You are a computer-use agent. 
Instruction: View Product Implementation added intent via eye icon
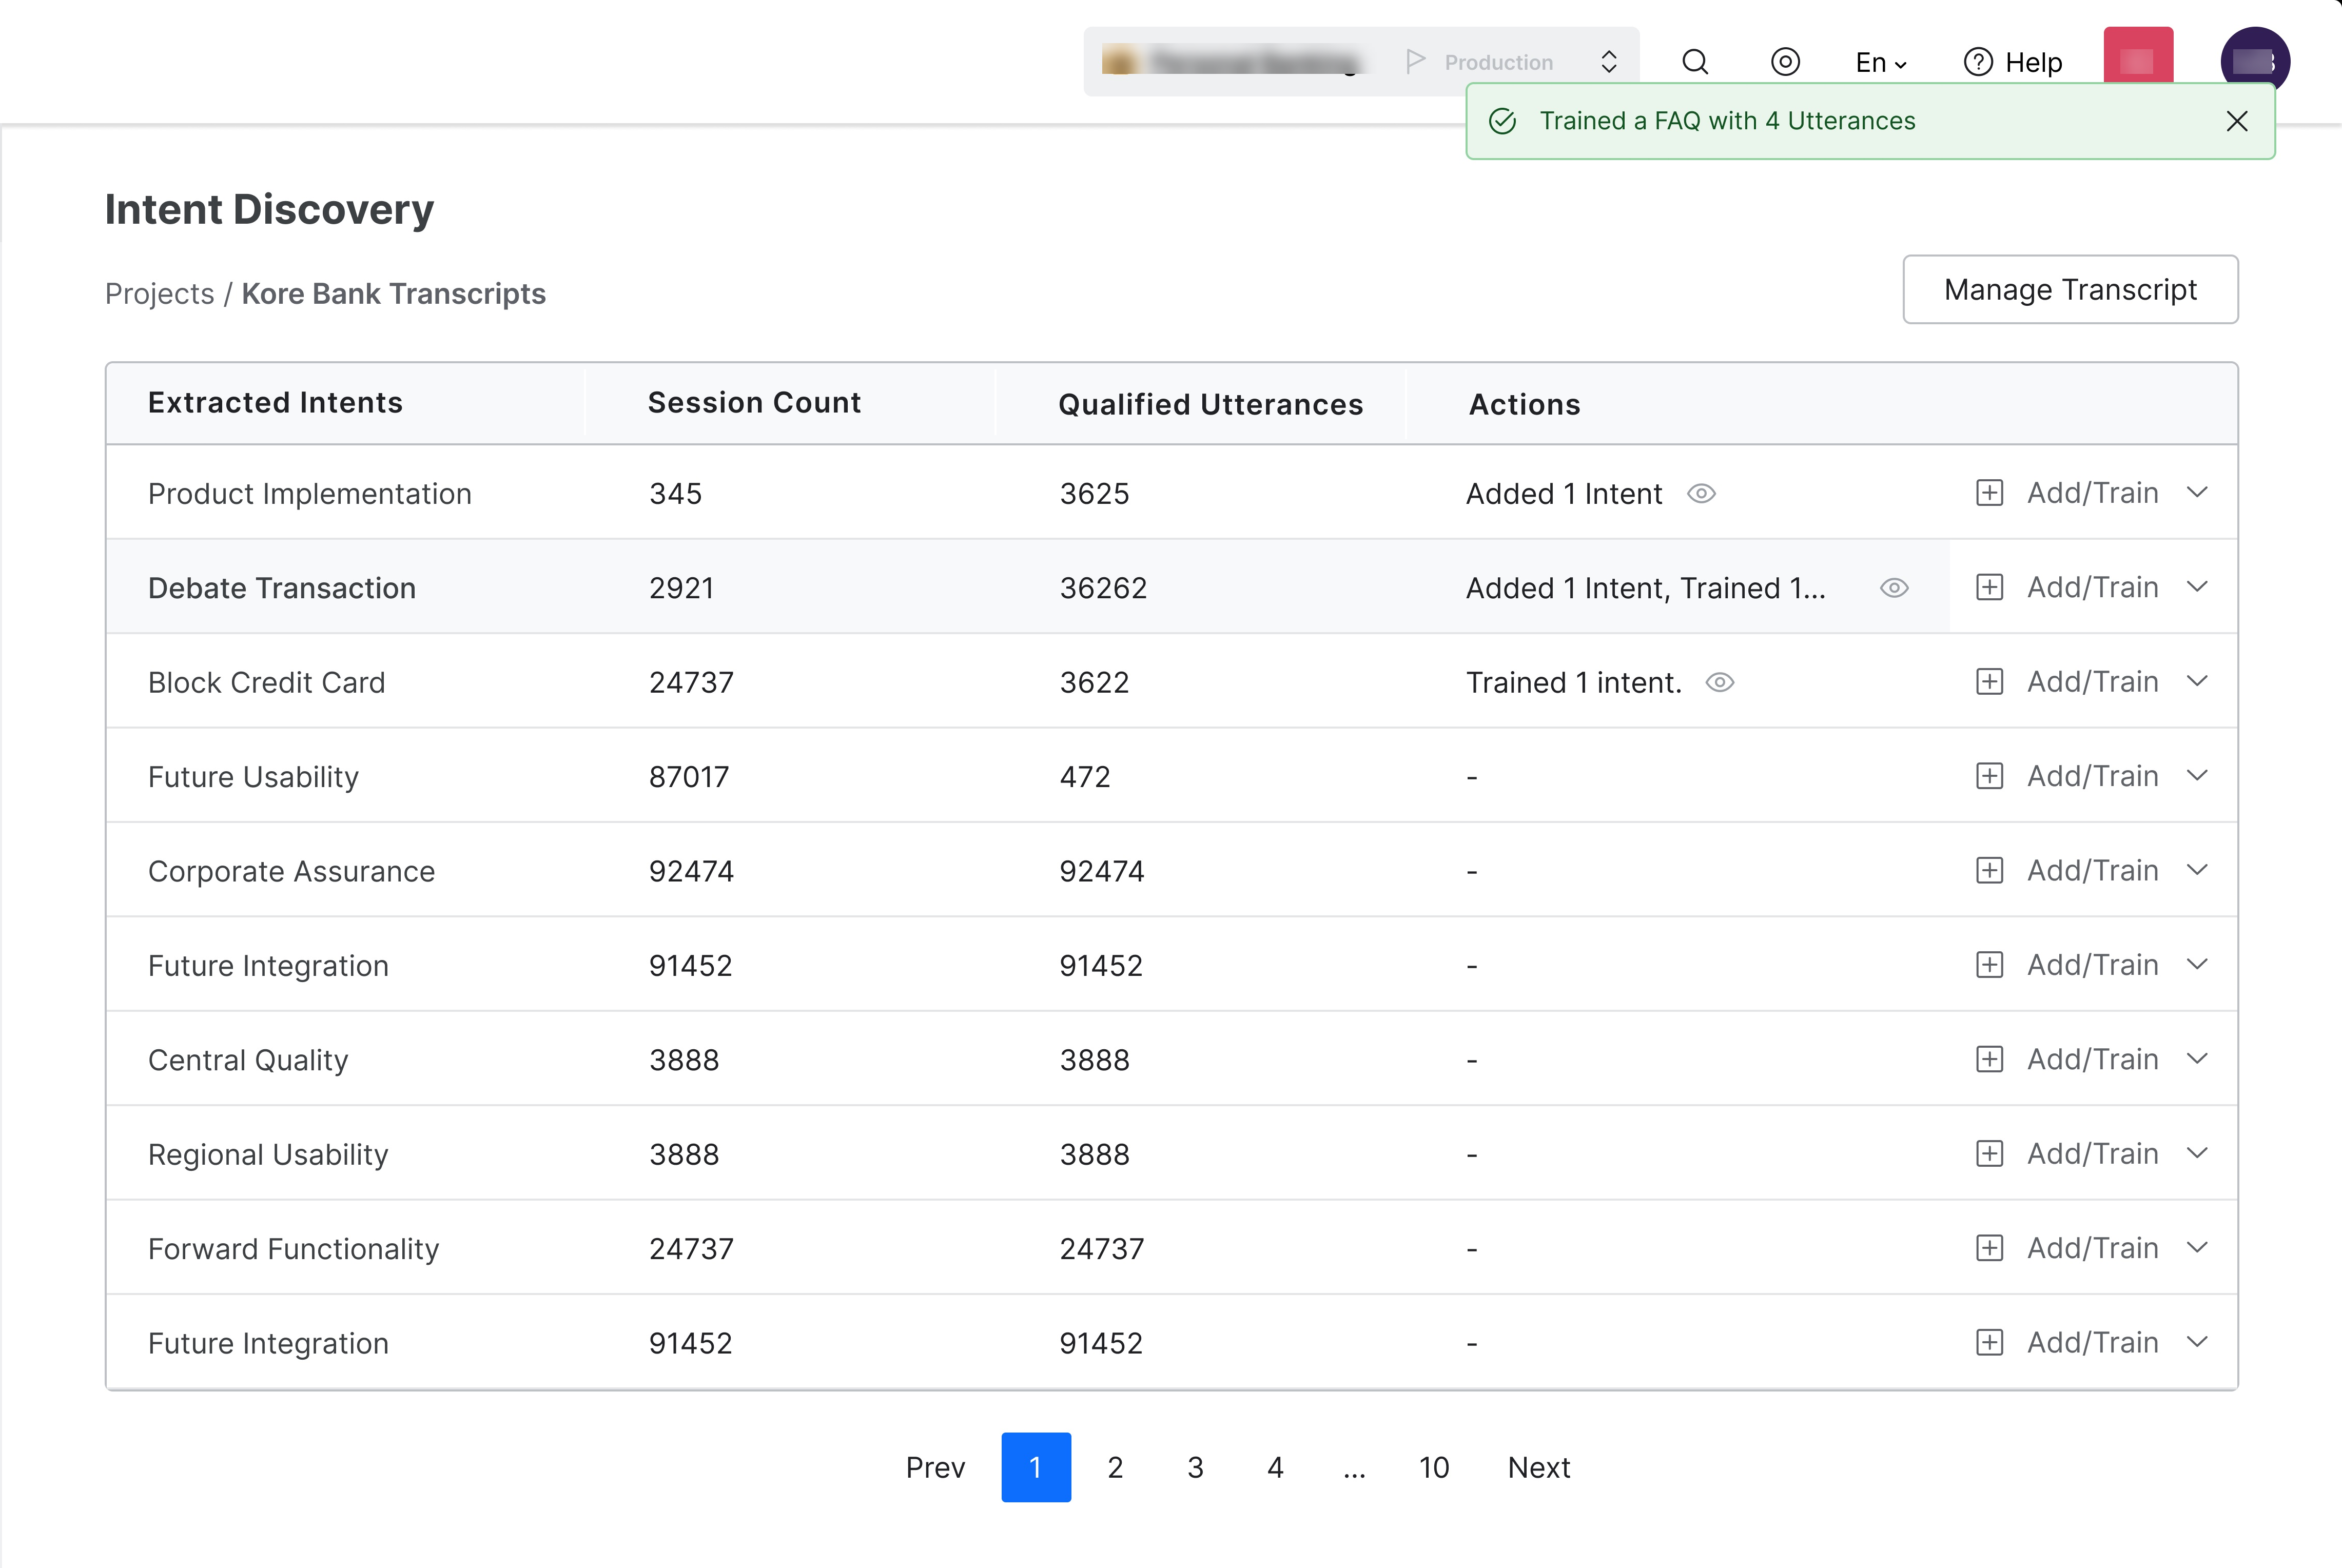pyautogui.click(x=1701, y=494)
